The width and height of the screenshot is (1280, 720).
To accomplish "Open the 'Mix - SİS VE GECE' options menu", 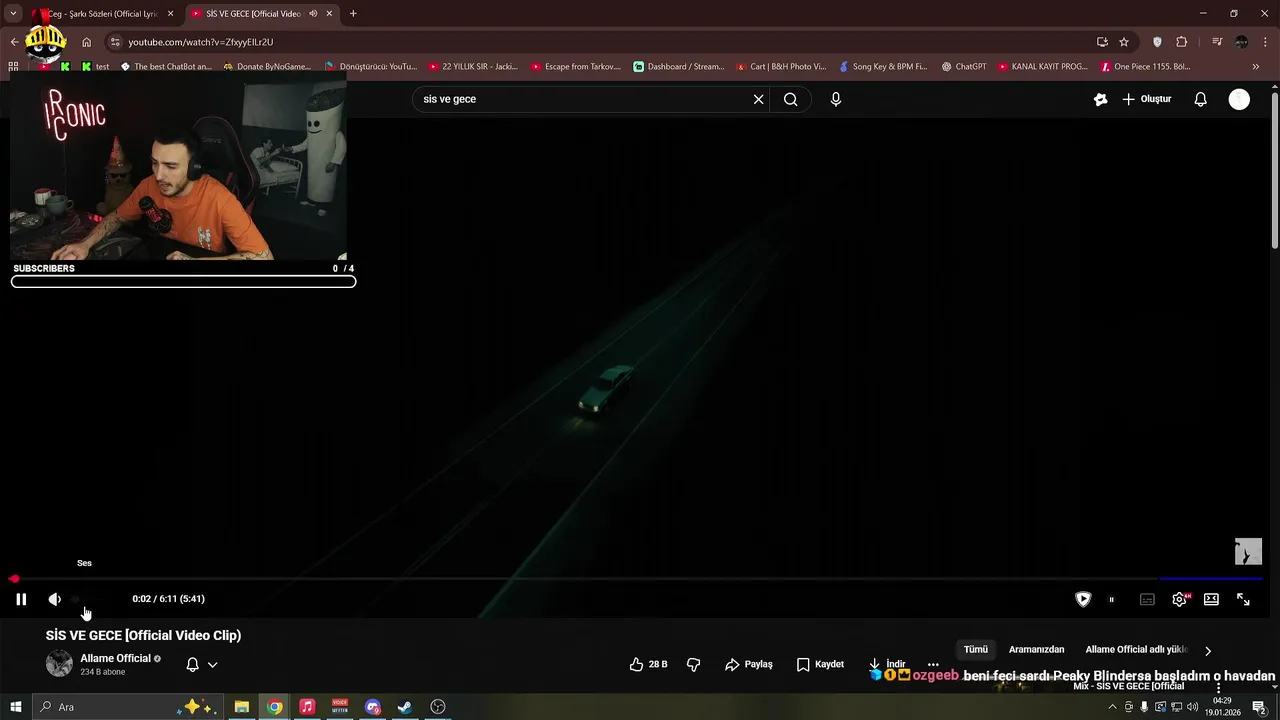I will coord(1218,689).
